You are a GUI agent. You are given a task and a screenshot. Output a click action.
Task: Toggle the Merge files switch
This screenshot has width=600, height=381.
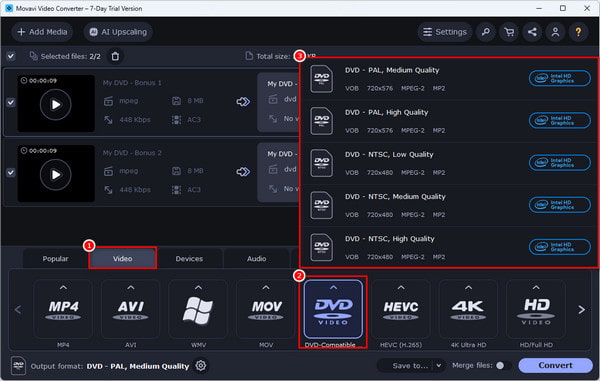[502, 366]
